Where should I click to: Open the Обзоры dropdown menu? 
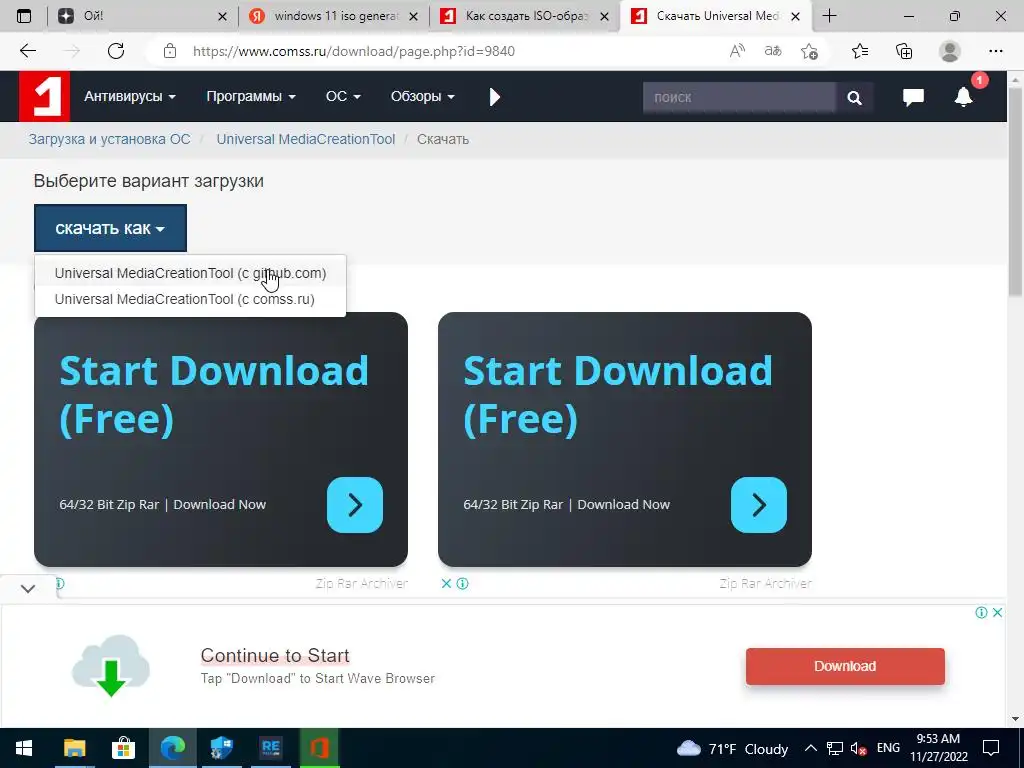coord(423,97)
